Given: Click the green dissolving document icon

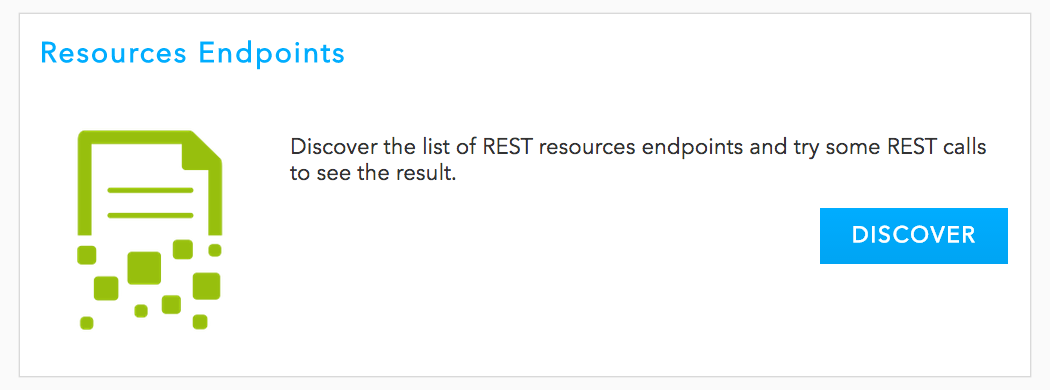Looking at the screenshot, I should [x=149, y=230].
